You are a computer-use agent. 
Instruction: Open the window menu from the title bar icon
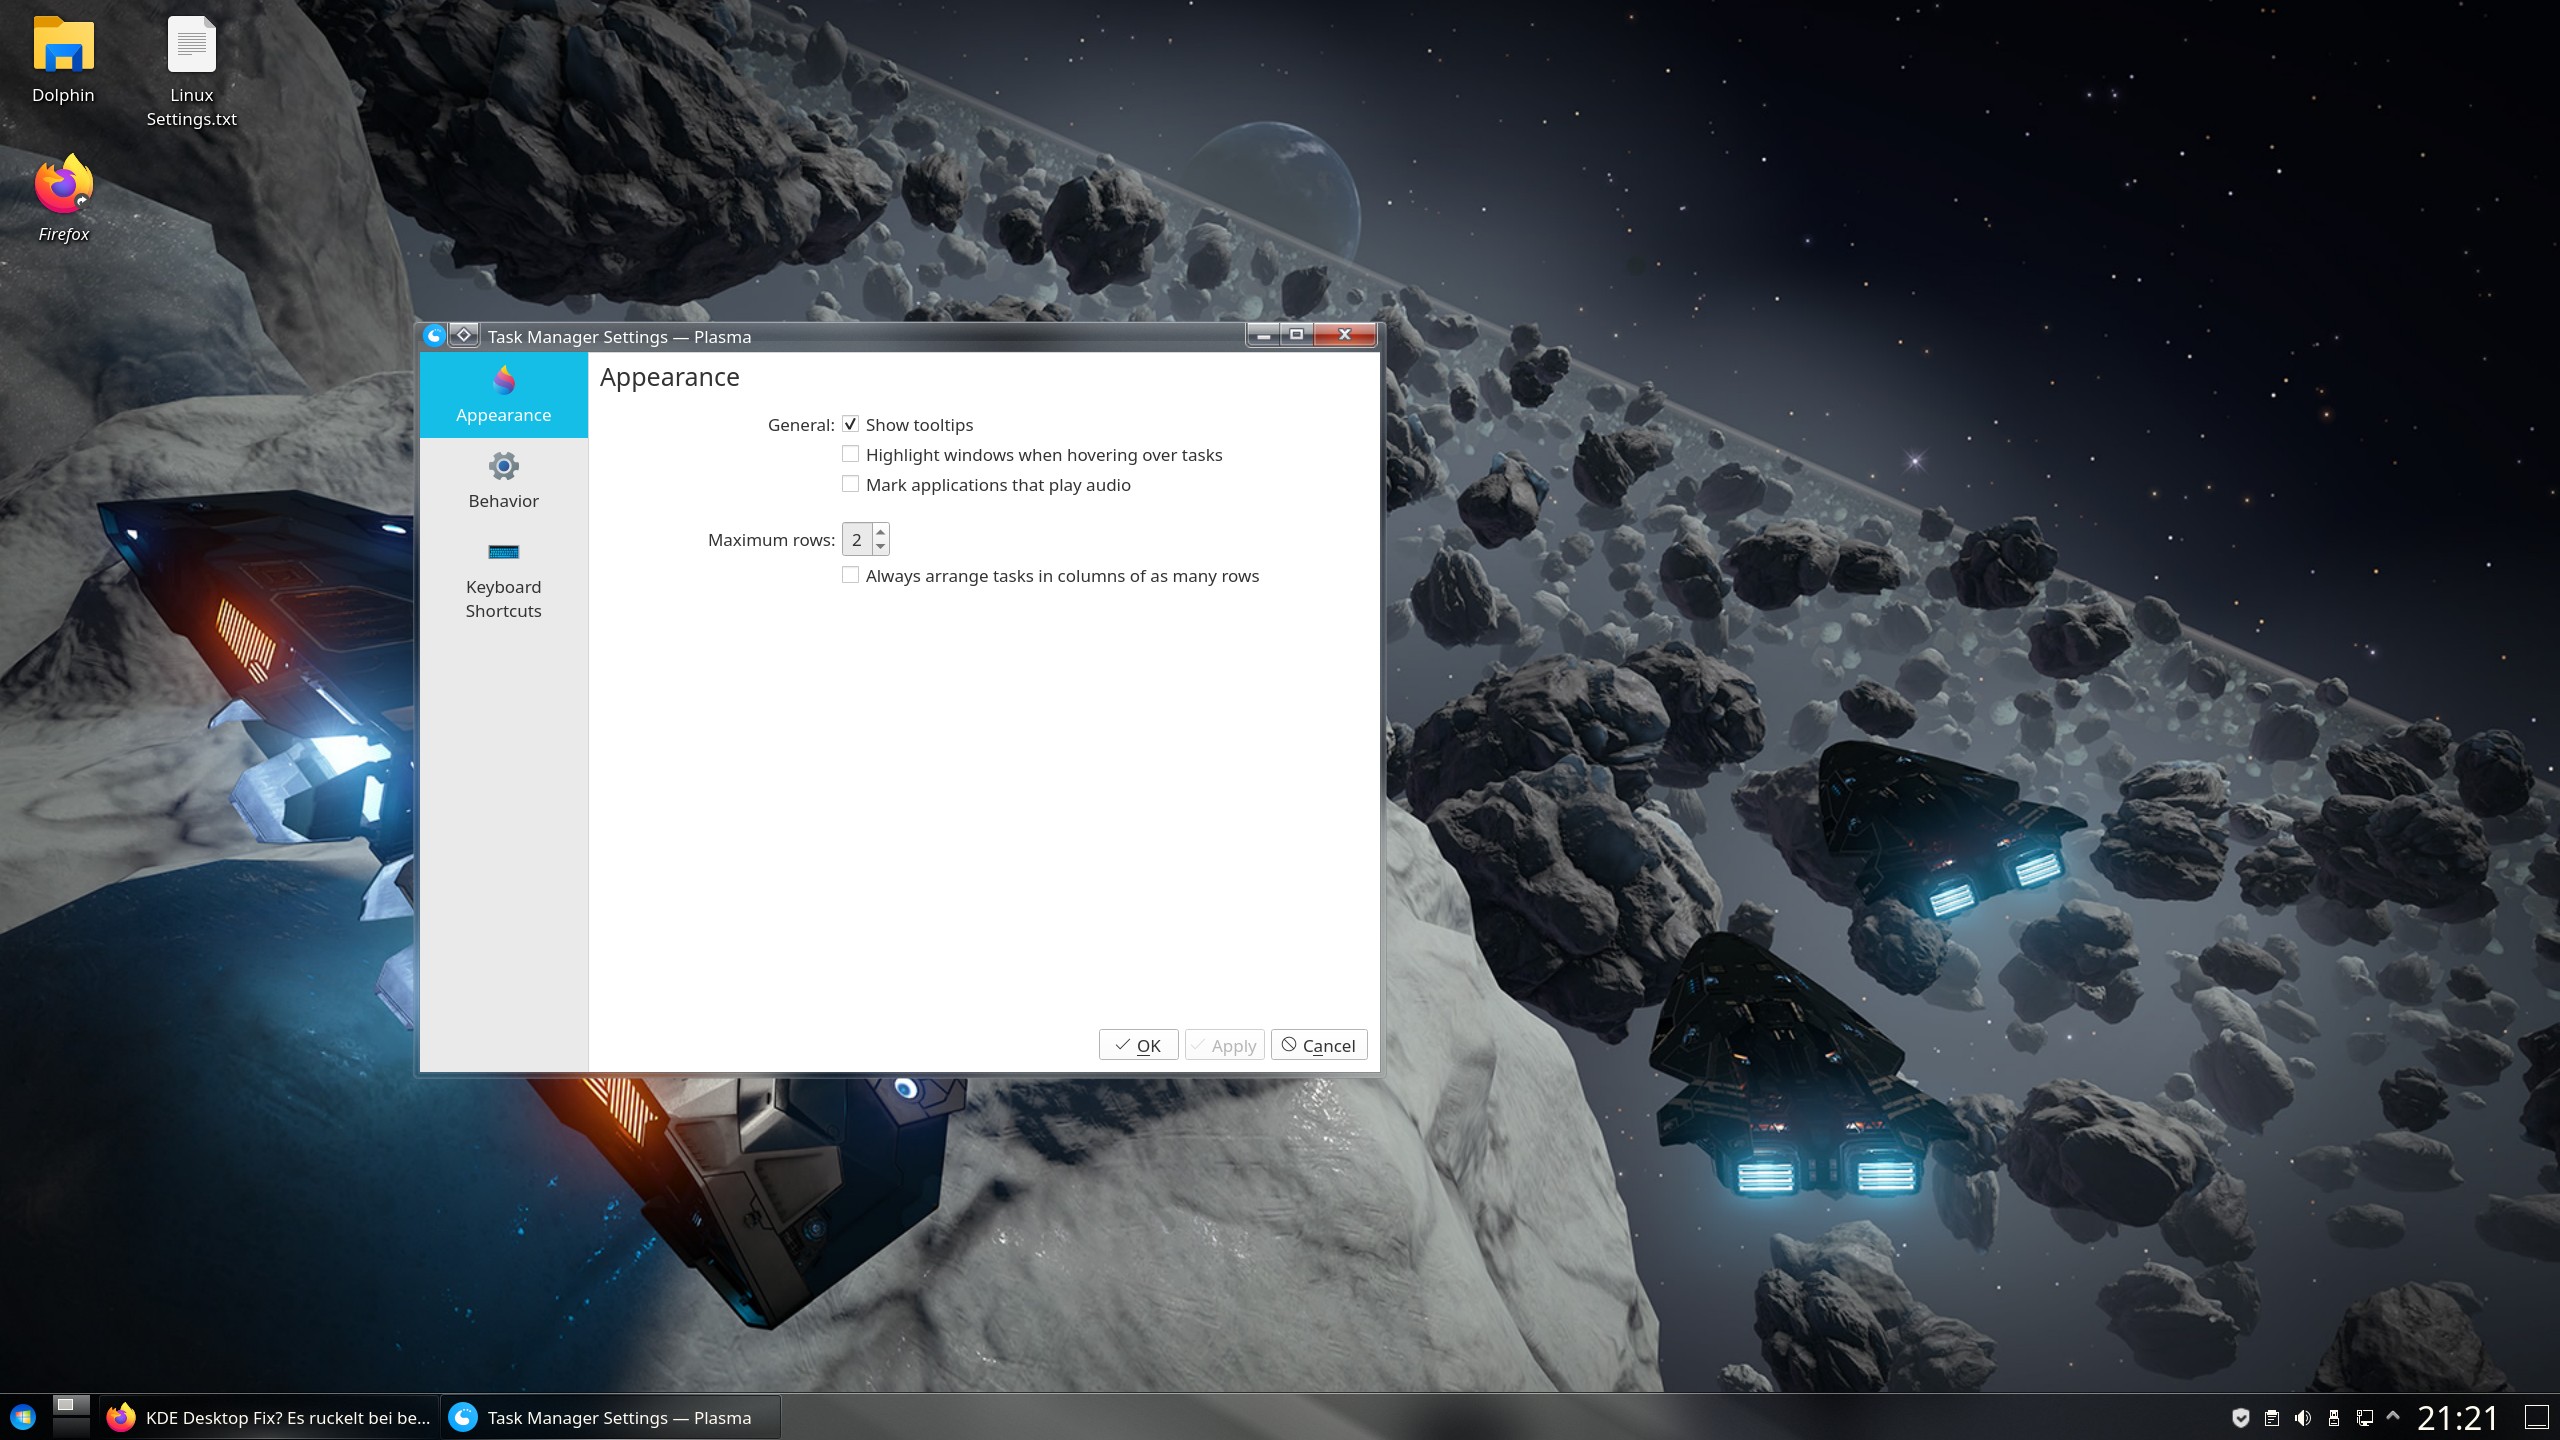(x=434, y=336)
